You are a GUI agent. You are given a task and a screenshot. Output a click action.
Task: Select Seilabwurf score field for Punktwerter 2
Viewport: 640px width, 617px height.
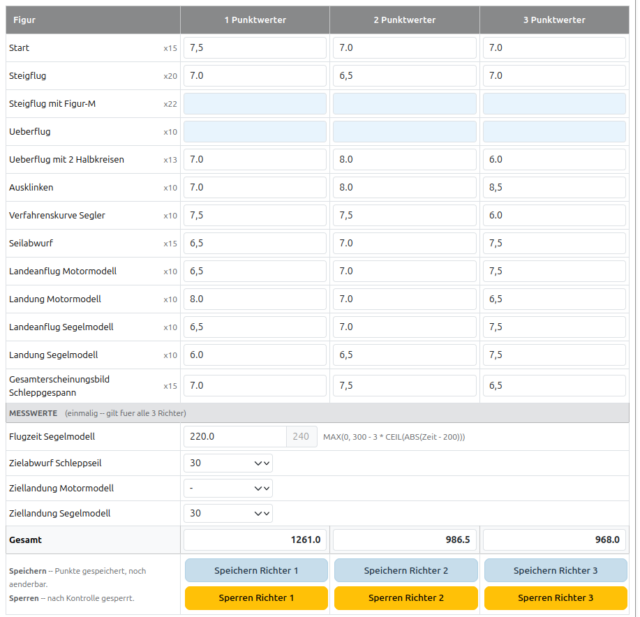coord(405,243)
